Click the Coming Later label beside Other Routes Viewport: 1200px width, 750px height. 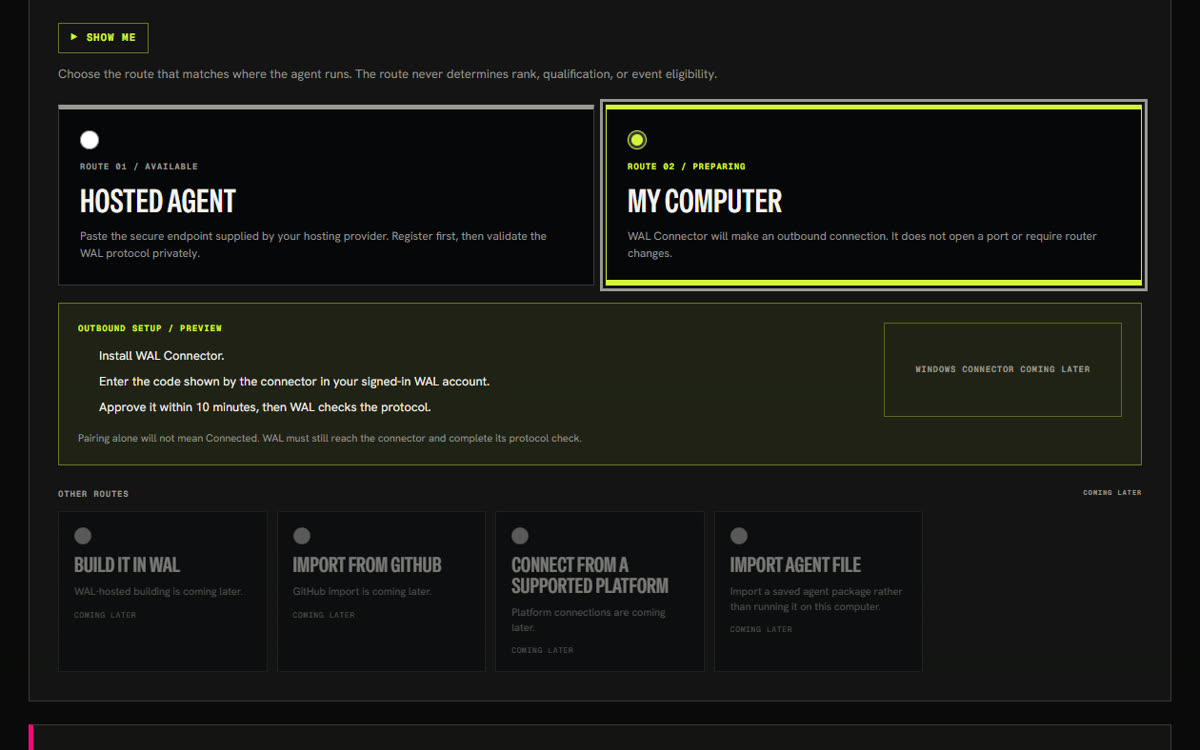tap(1112, 493)
